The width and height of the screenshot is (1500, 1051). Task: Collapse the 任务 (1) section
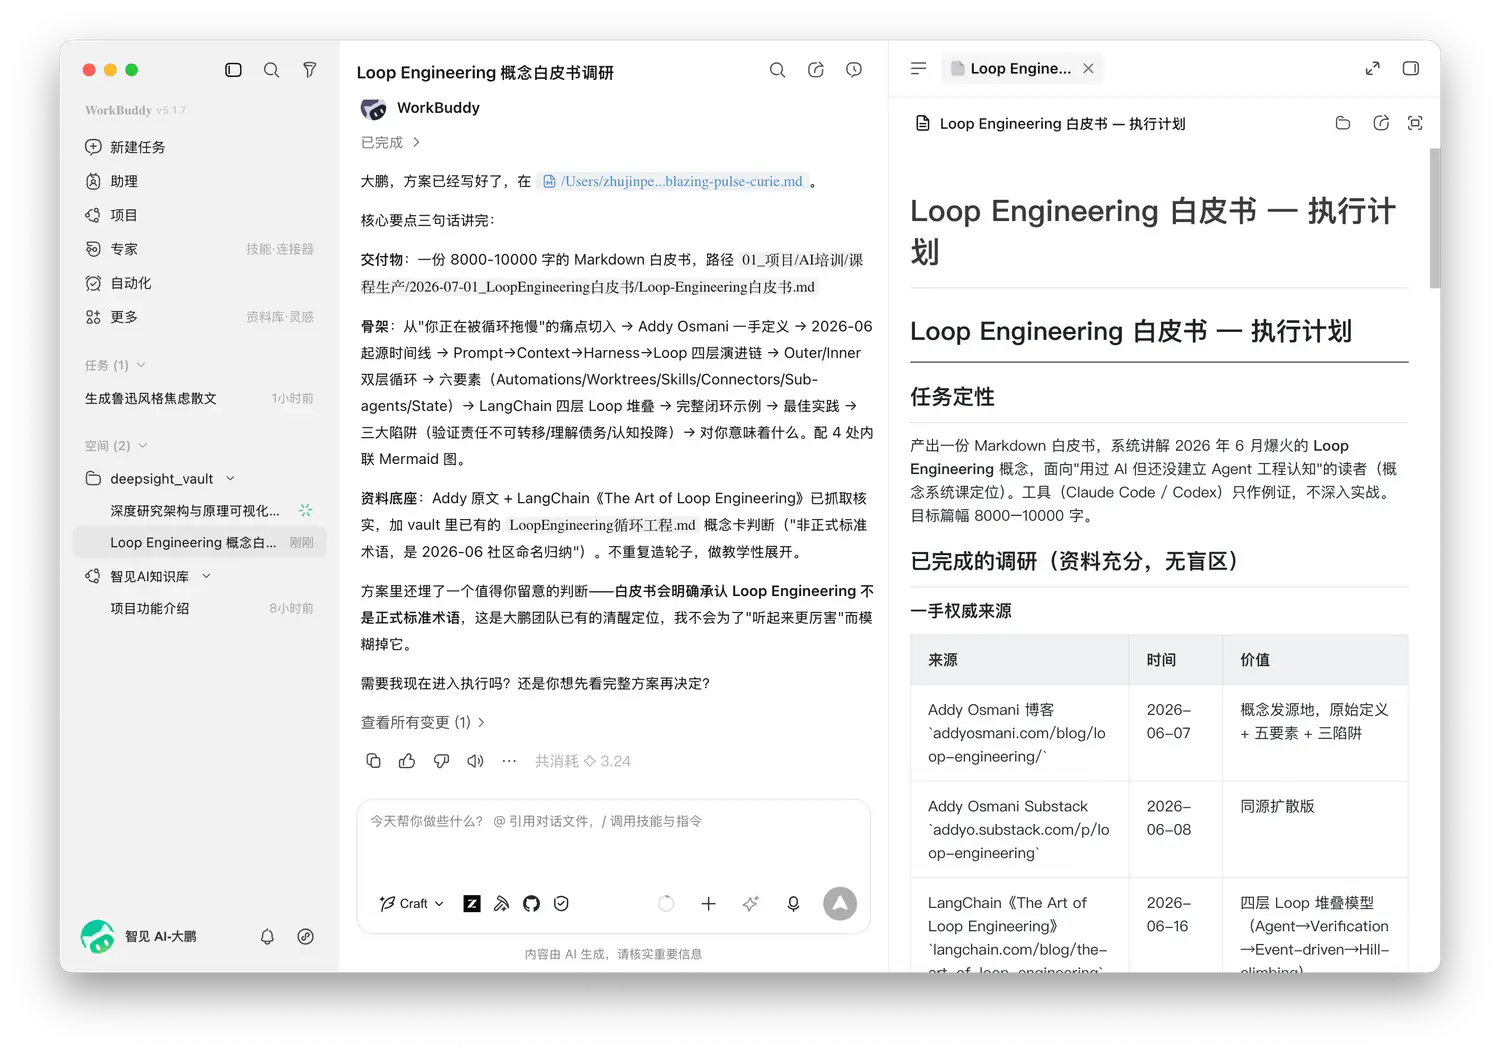click(115, 365)
